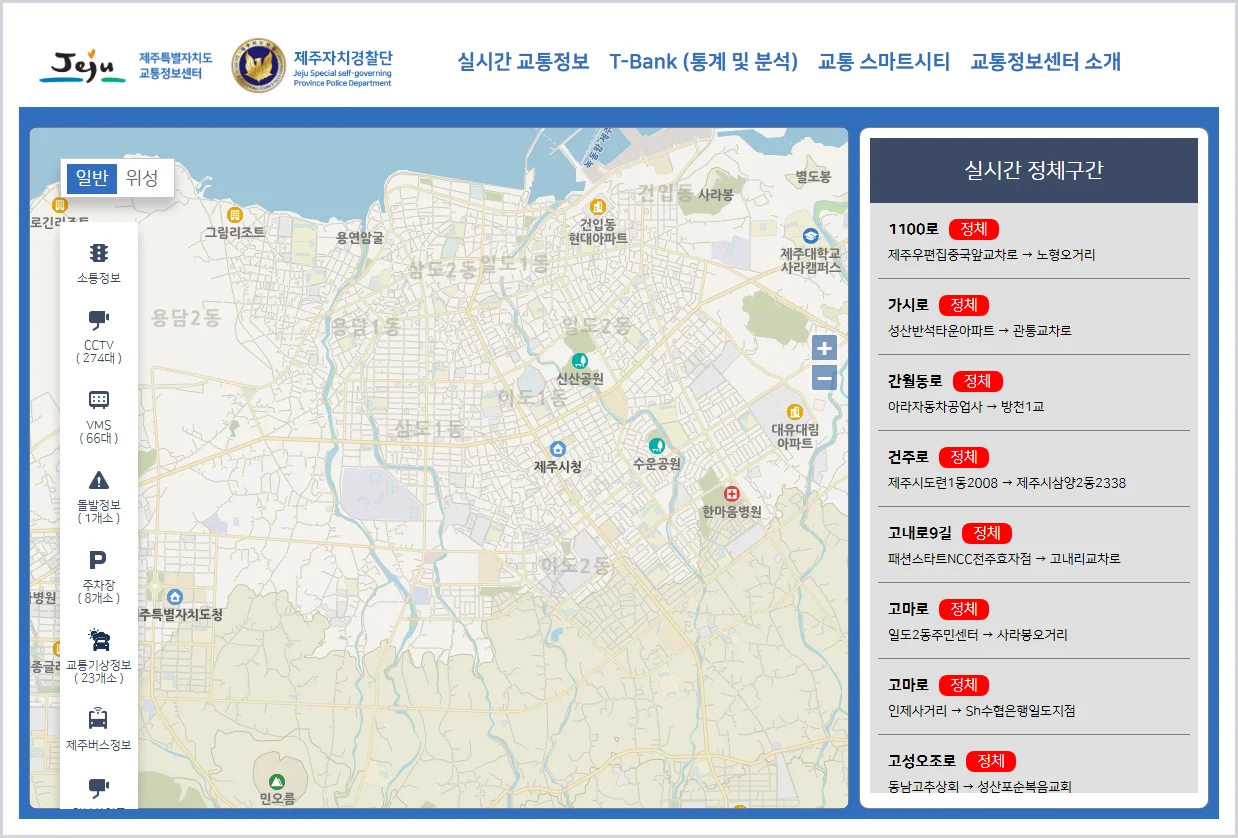Click 정체 badge next to 간월동로
The width and height of the screenshot is (1238, 838).
pos(978,381)
